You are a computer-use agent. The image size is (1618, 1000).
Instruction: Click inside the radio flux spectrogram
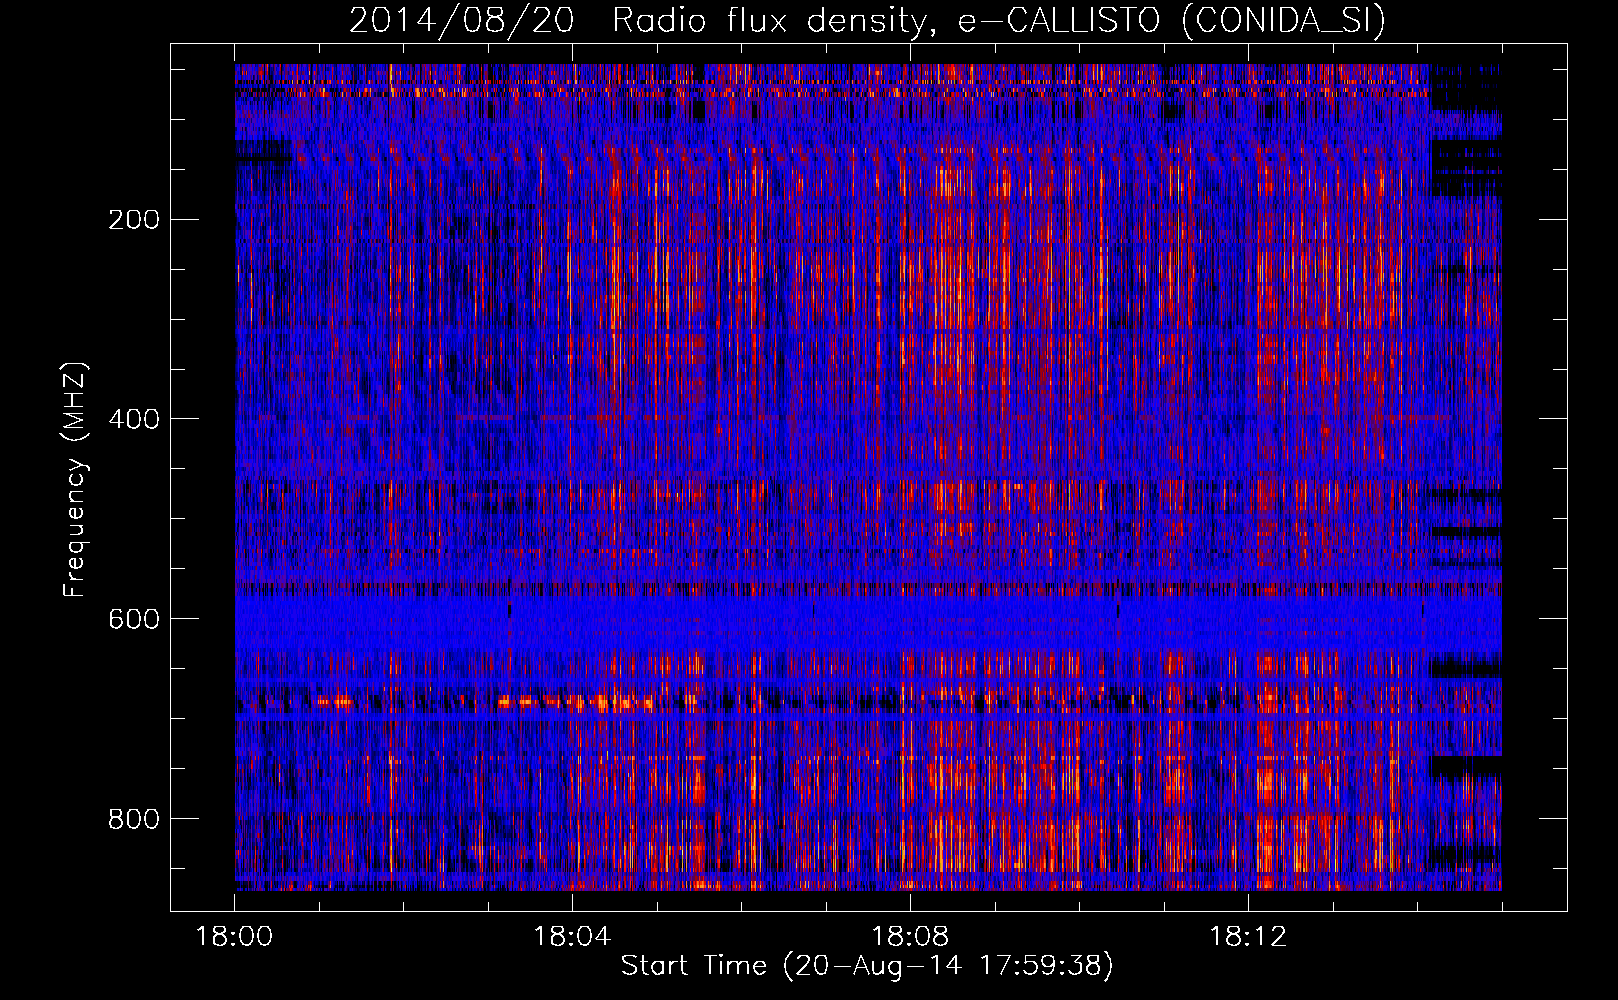pos(868,477)
